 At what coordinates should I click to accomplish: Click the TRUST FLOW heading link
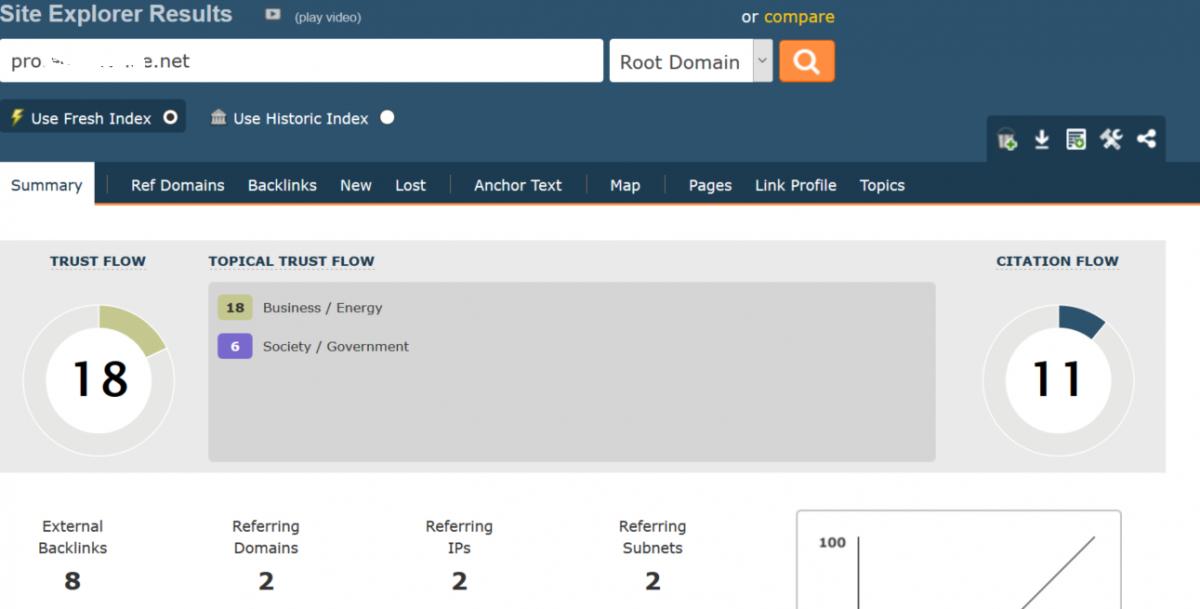pyautogui.click(x=98, y=261)
